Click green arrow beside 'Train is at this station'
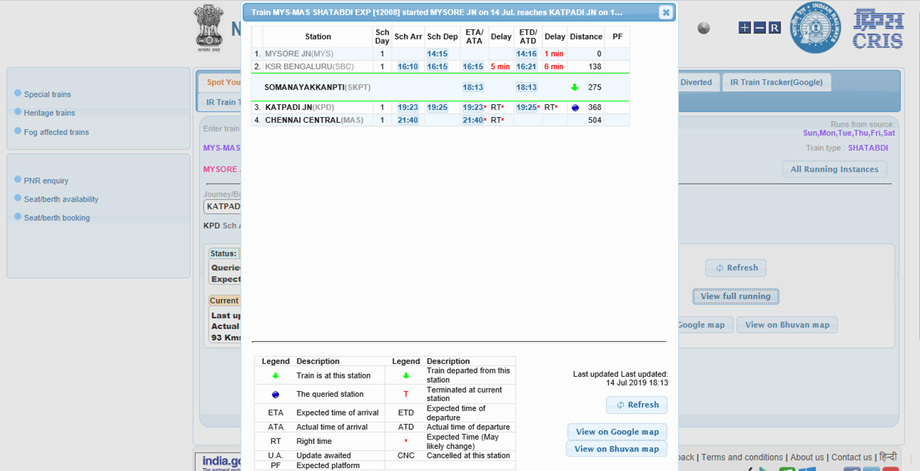Screen dimensions: 920x471 [x=275, y=375]
